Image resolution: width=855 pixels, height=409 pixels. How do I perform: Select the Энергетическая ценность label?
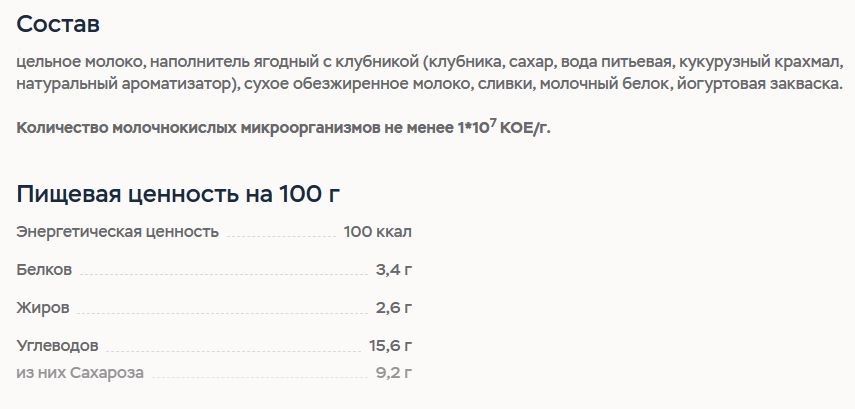tap(117, 232)
